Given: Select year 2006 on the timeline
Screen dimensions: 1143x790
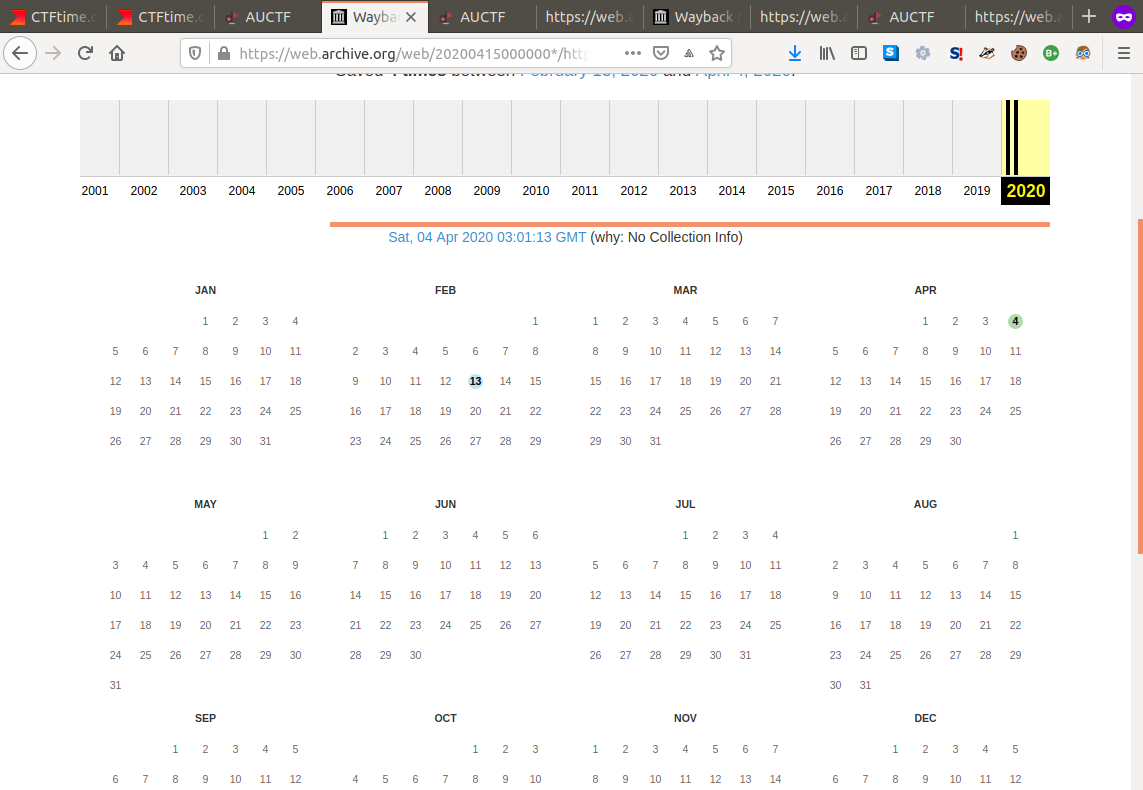Looking at the screenshot, I should pos(340,191).
